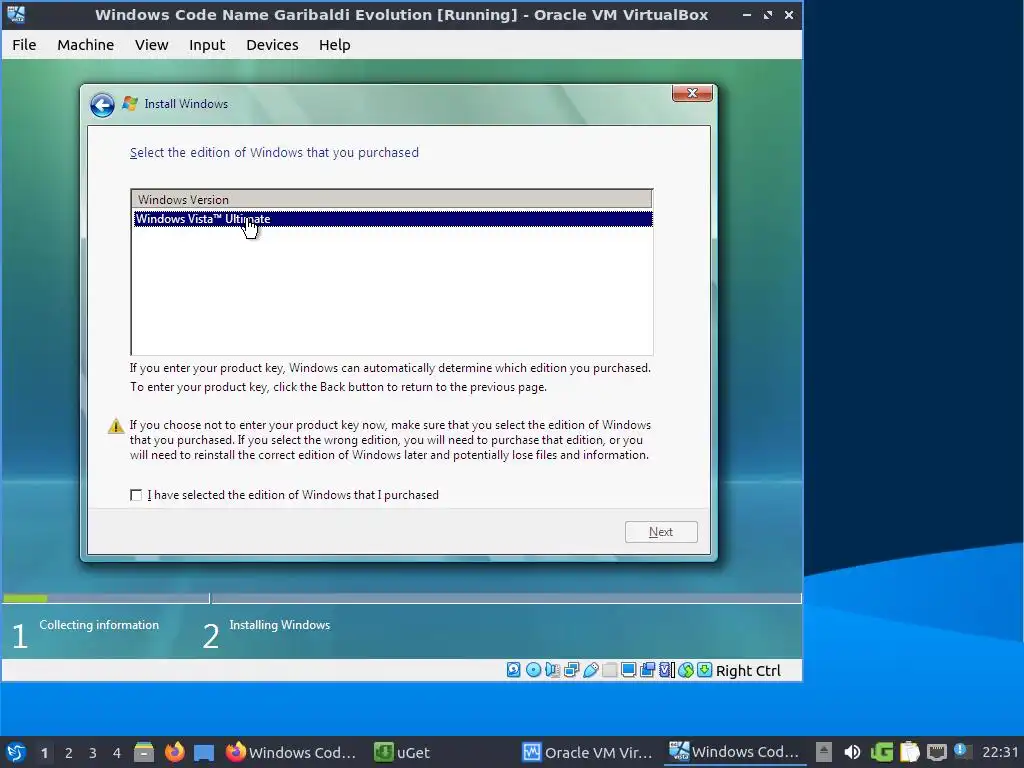The width and height of the screenshot is (1024, 768).
Task: Click the audio indicator icon in status bar
Action: coord(552,670)
